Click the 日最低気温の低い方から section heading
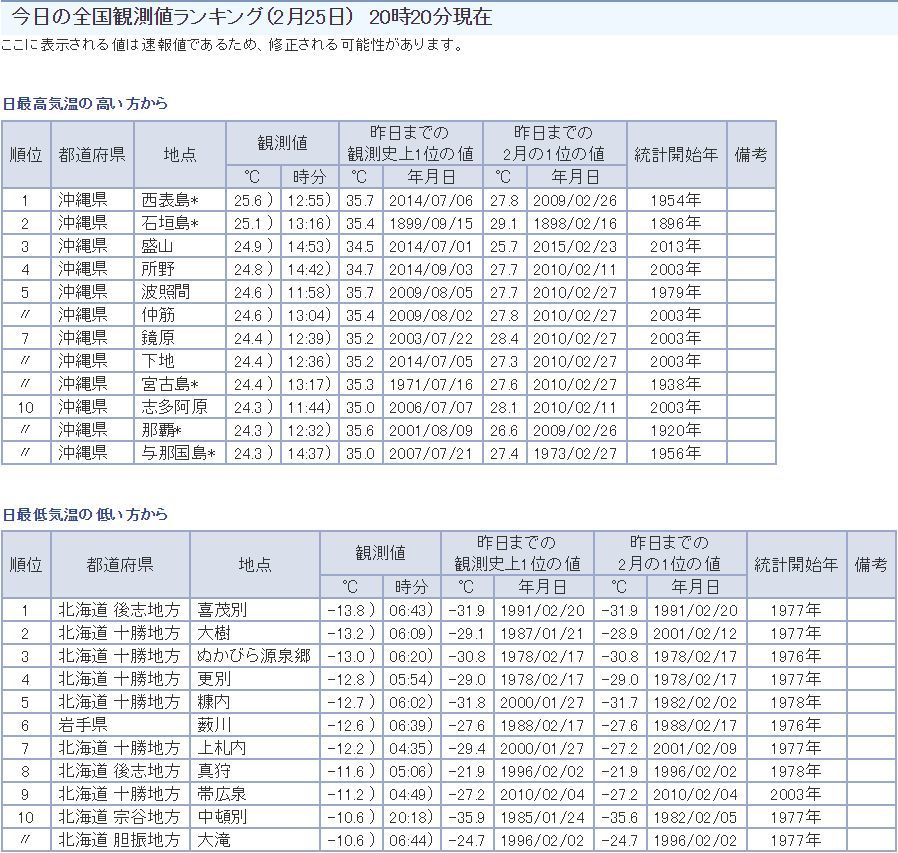Screen dimensions: 898x853 click(x=85, y=515)
